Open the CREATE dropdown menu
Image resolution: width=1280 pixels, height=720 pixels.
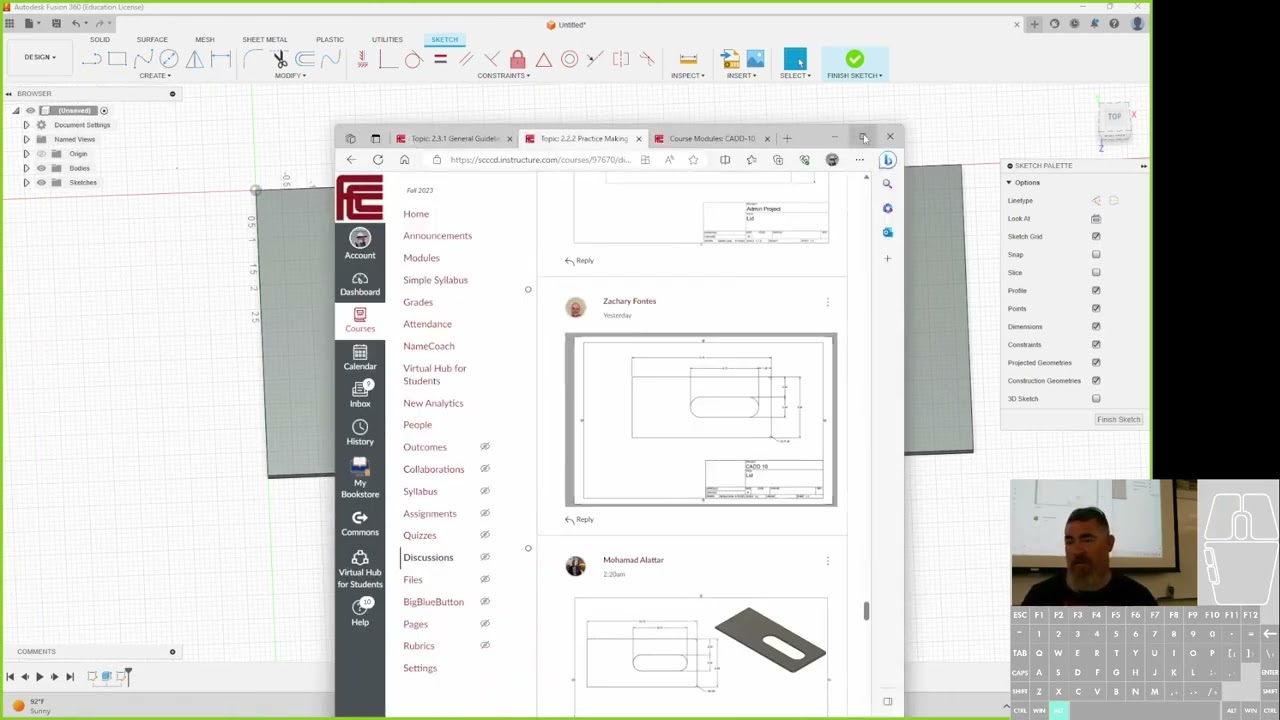(x=154, y=76)
